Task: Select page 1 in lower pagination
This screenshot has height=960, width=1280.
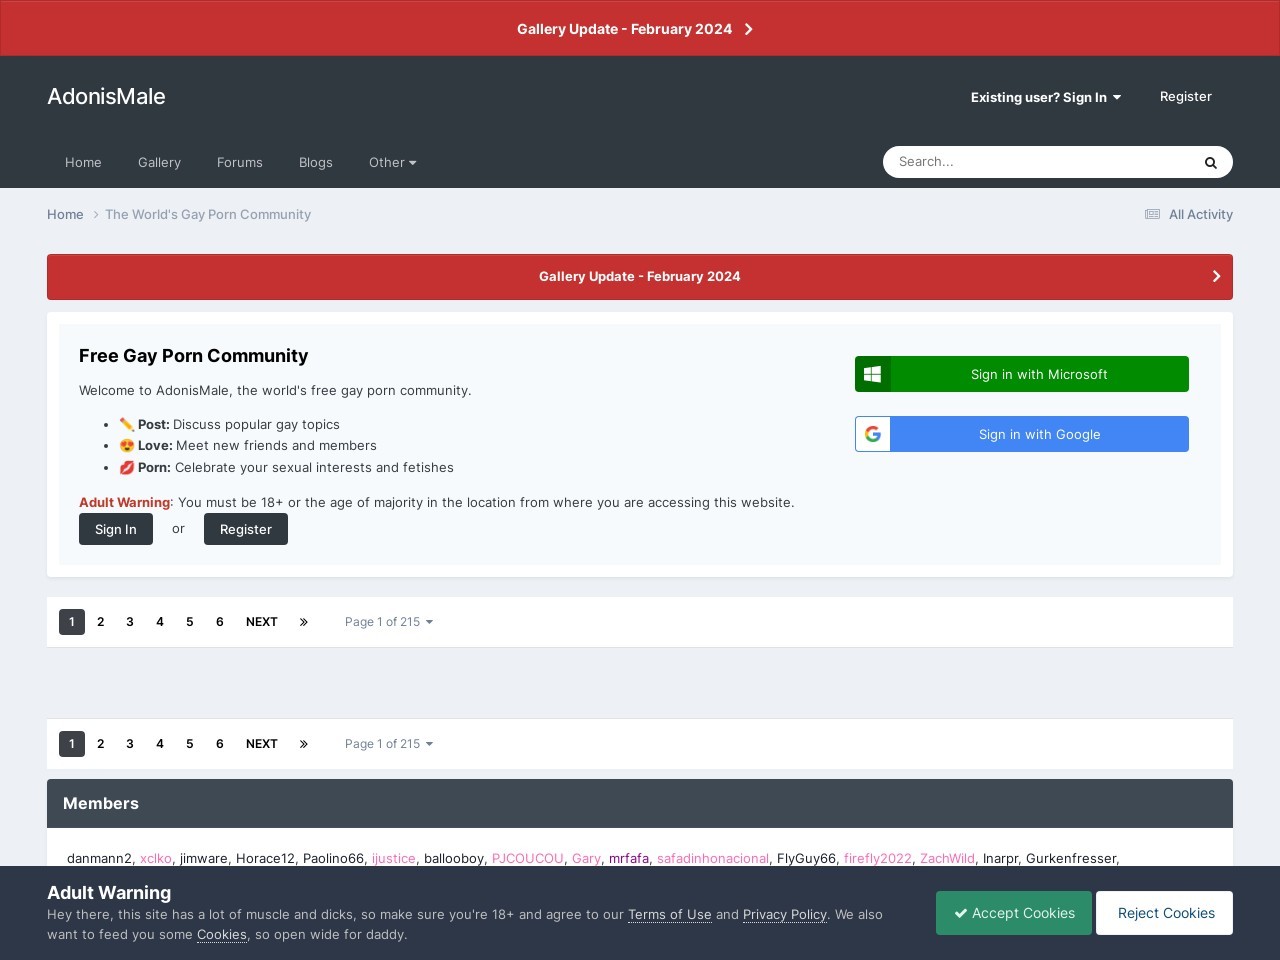Action: [72, 744]
